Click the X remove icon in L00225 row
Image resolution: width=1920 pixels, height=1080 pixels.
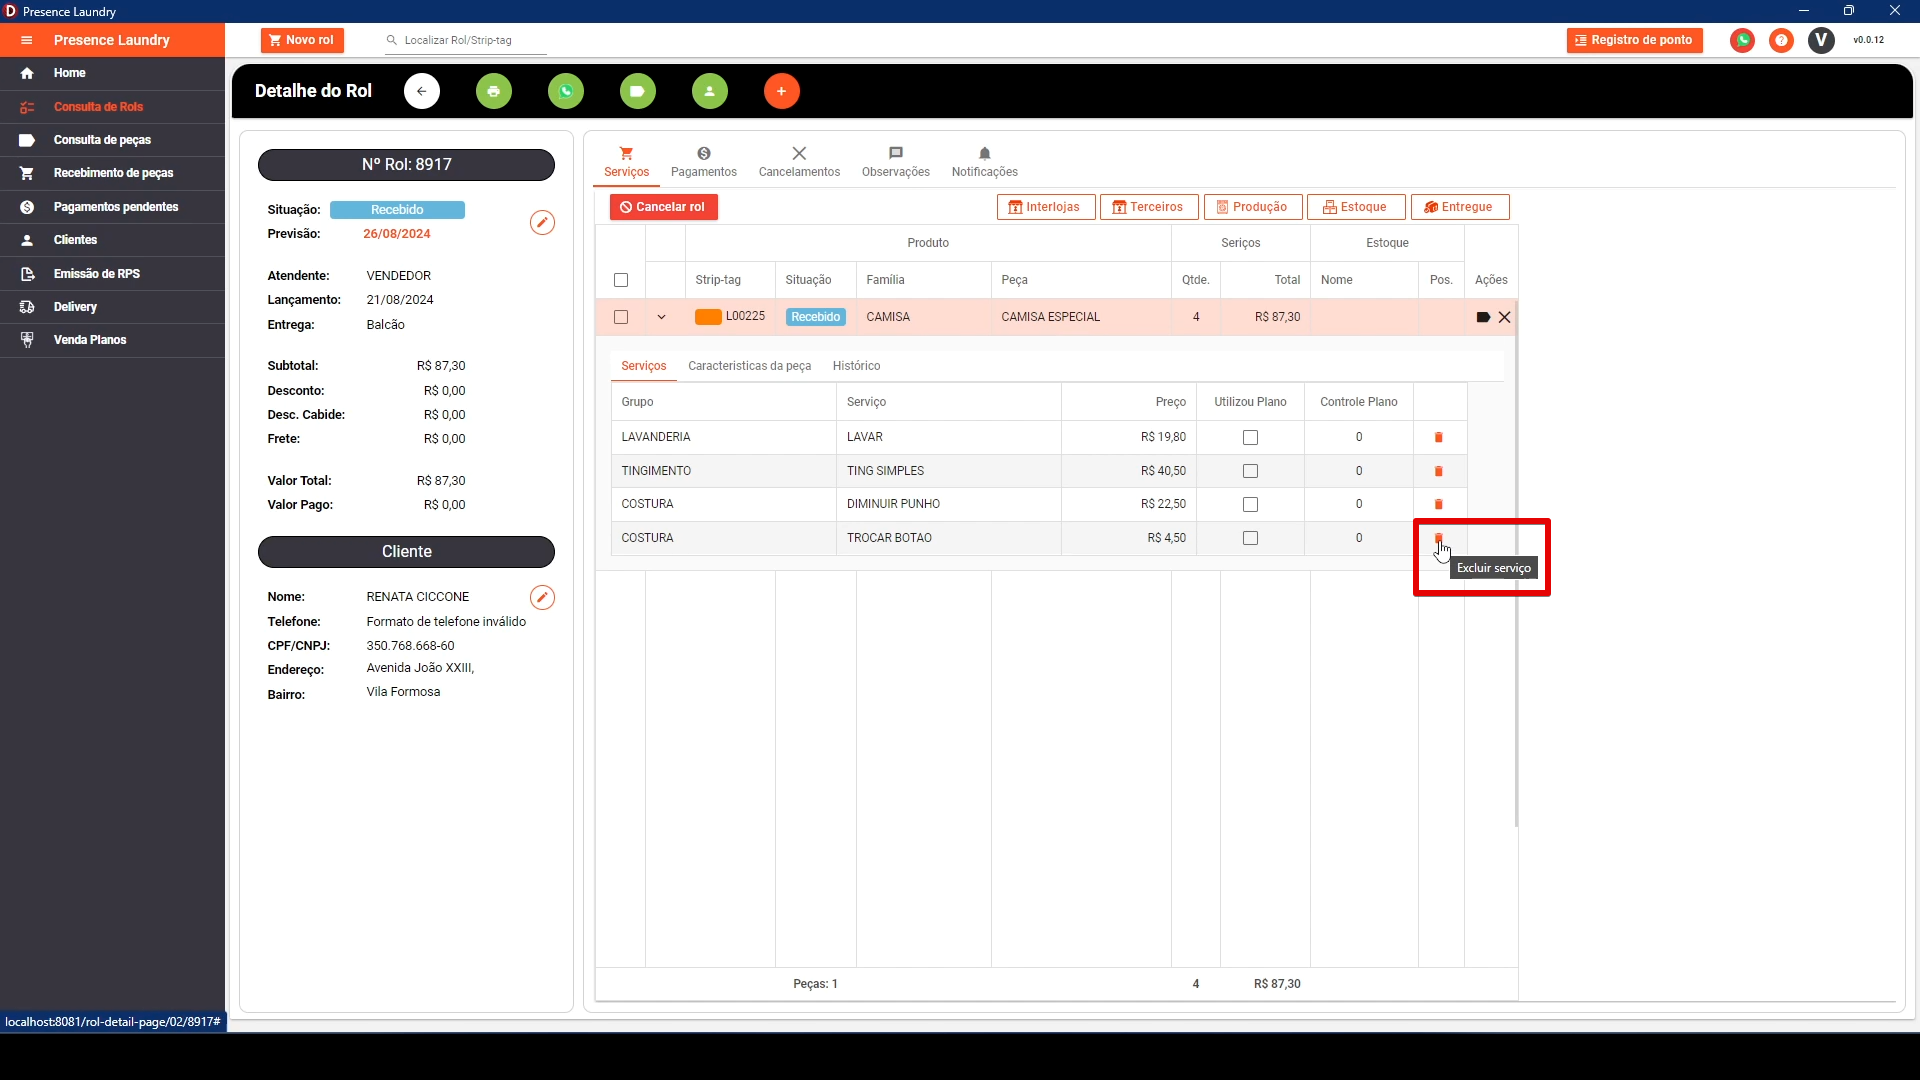pyautogui.click(x=1504, y=317)
